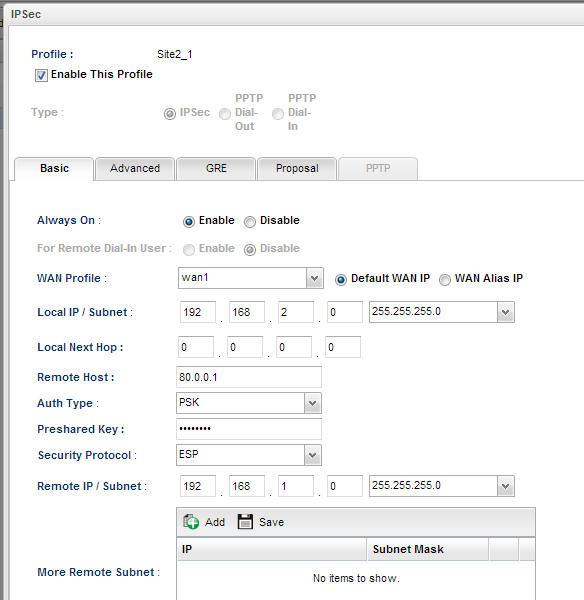The image size is (584, 600).
Task: Toggle the Enable This Profile checkbox
Action: [41, 75]
